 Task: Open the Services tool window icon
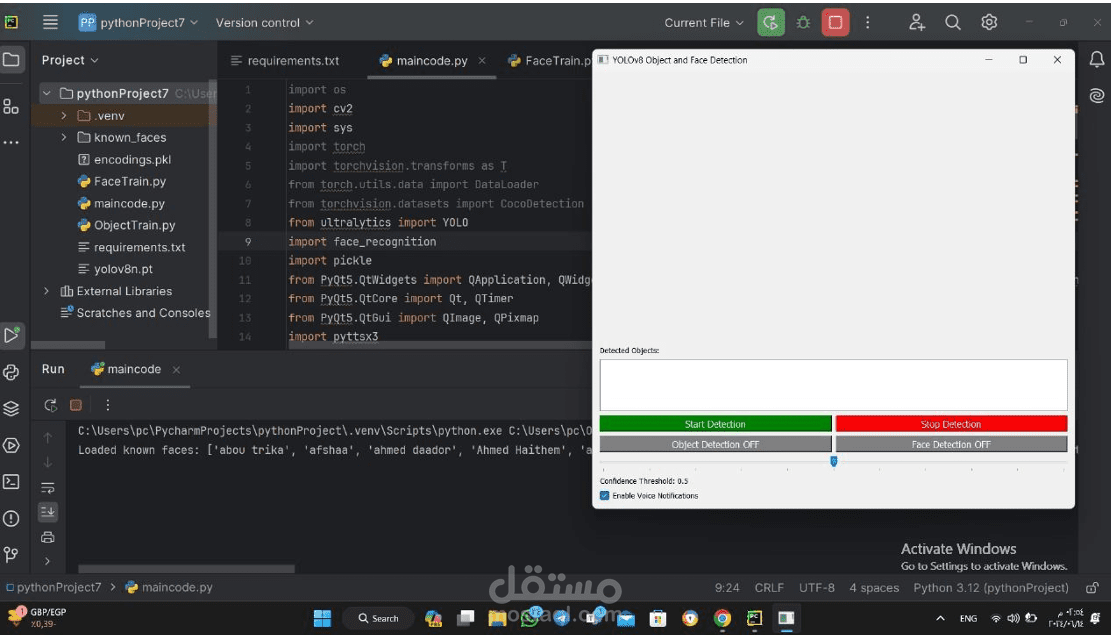[11, 445]
